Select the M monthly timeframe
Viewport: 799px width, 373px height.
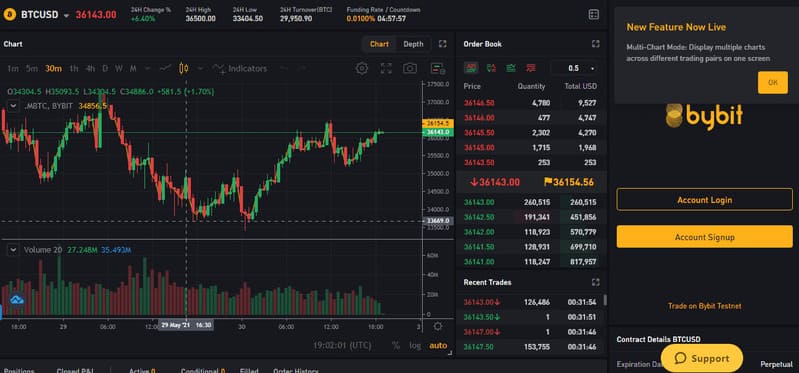[x=133, y=69]
